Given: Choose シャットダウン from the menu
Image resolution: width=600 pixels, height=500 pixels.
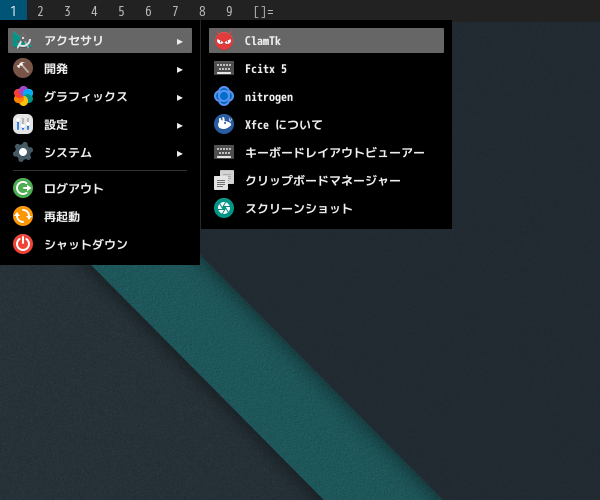Looking at the screenshot, I should pos(100,244).
